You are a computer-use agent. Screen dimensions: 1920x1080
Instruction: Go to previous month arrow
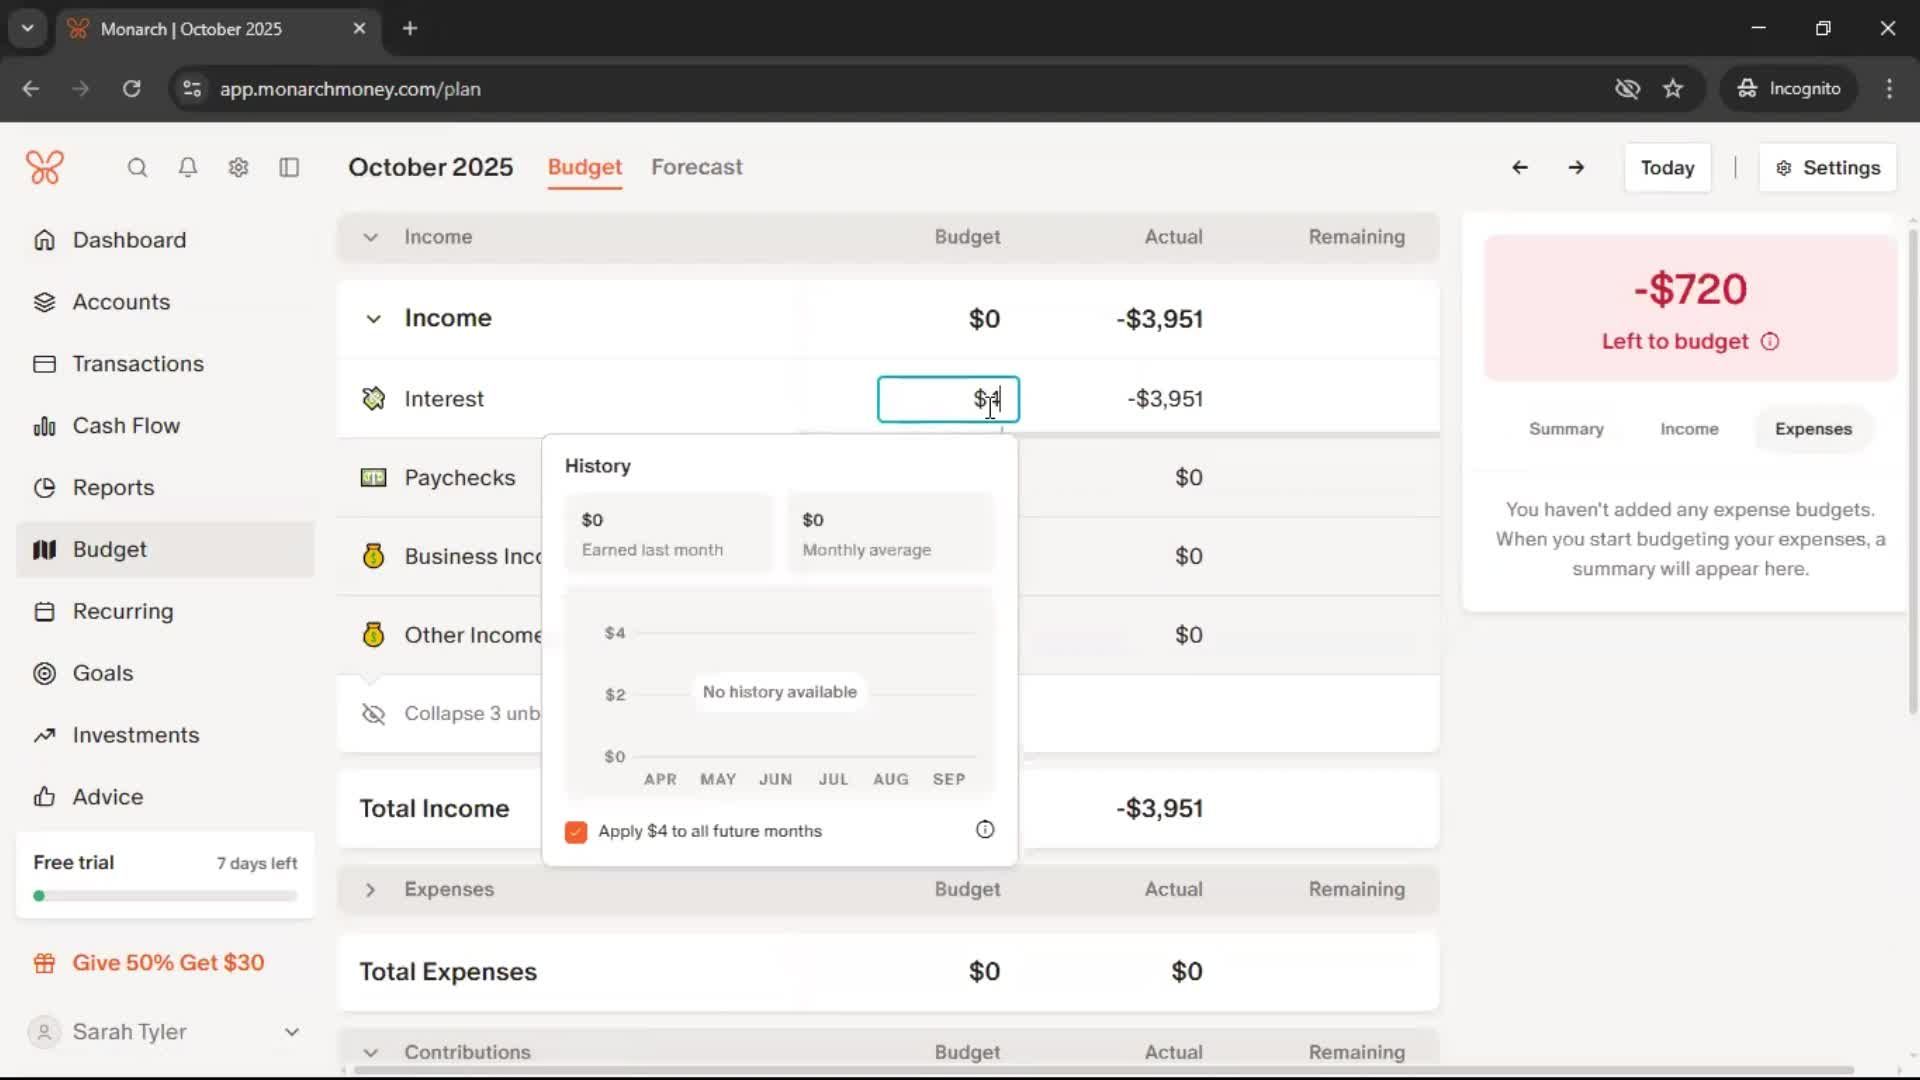click(x=1519, y=168)
